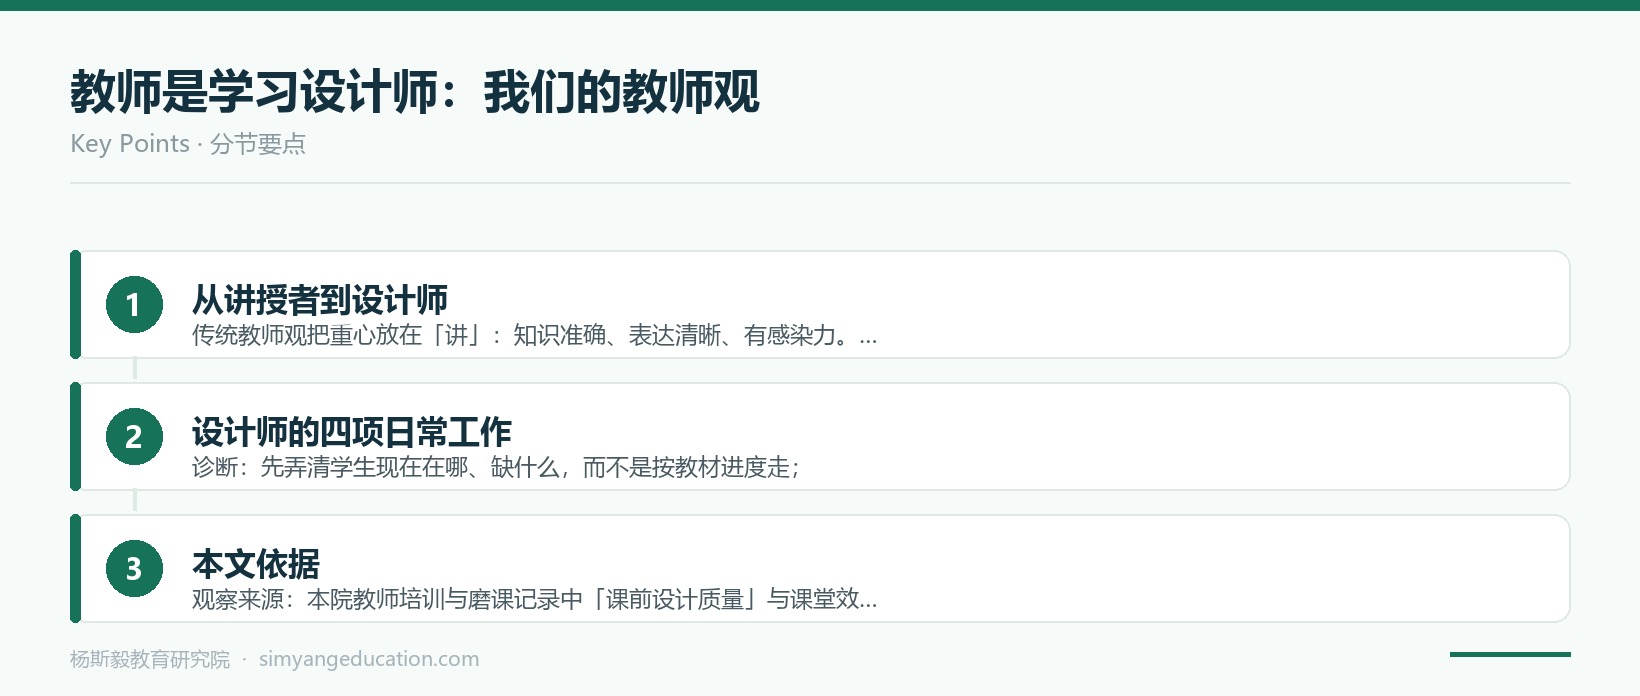This screenshot has height=696, width=1640.
Task: Click the description starting 传统教师观把重心放在
Action: 535,335
